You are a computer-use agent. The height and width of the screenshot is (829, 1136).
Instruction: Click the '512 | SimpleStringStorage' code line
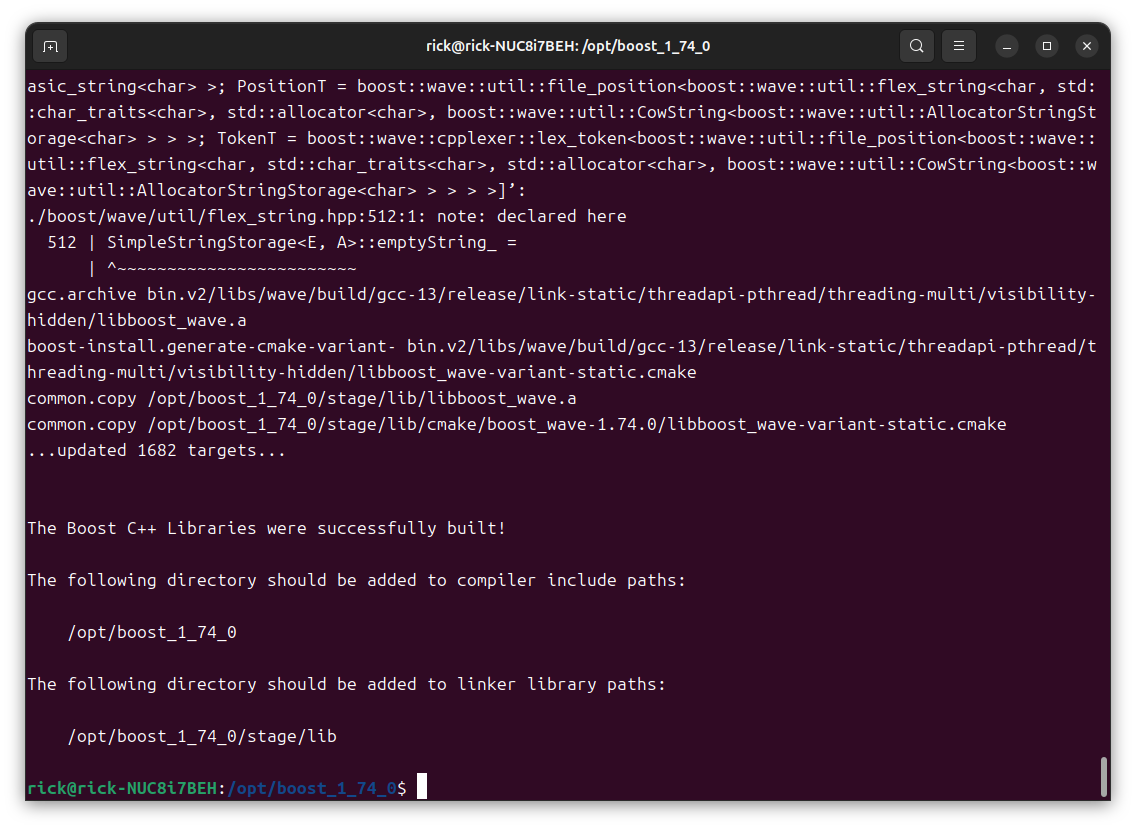pyautogui.click(x=282, y=243)
